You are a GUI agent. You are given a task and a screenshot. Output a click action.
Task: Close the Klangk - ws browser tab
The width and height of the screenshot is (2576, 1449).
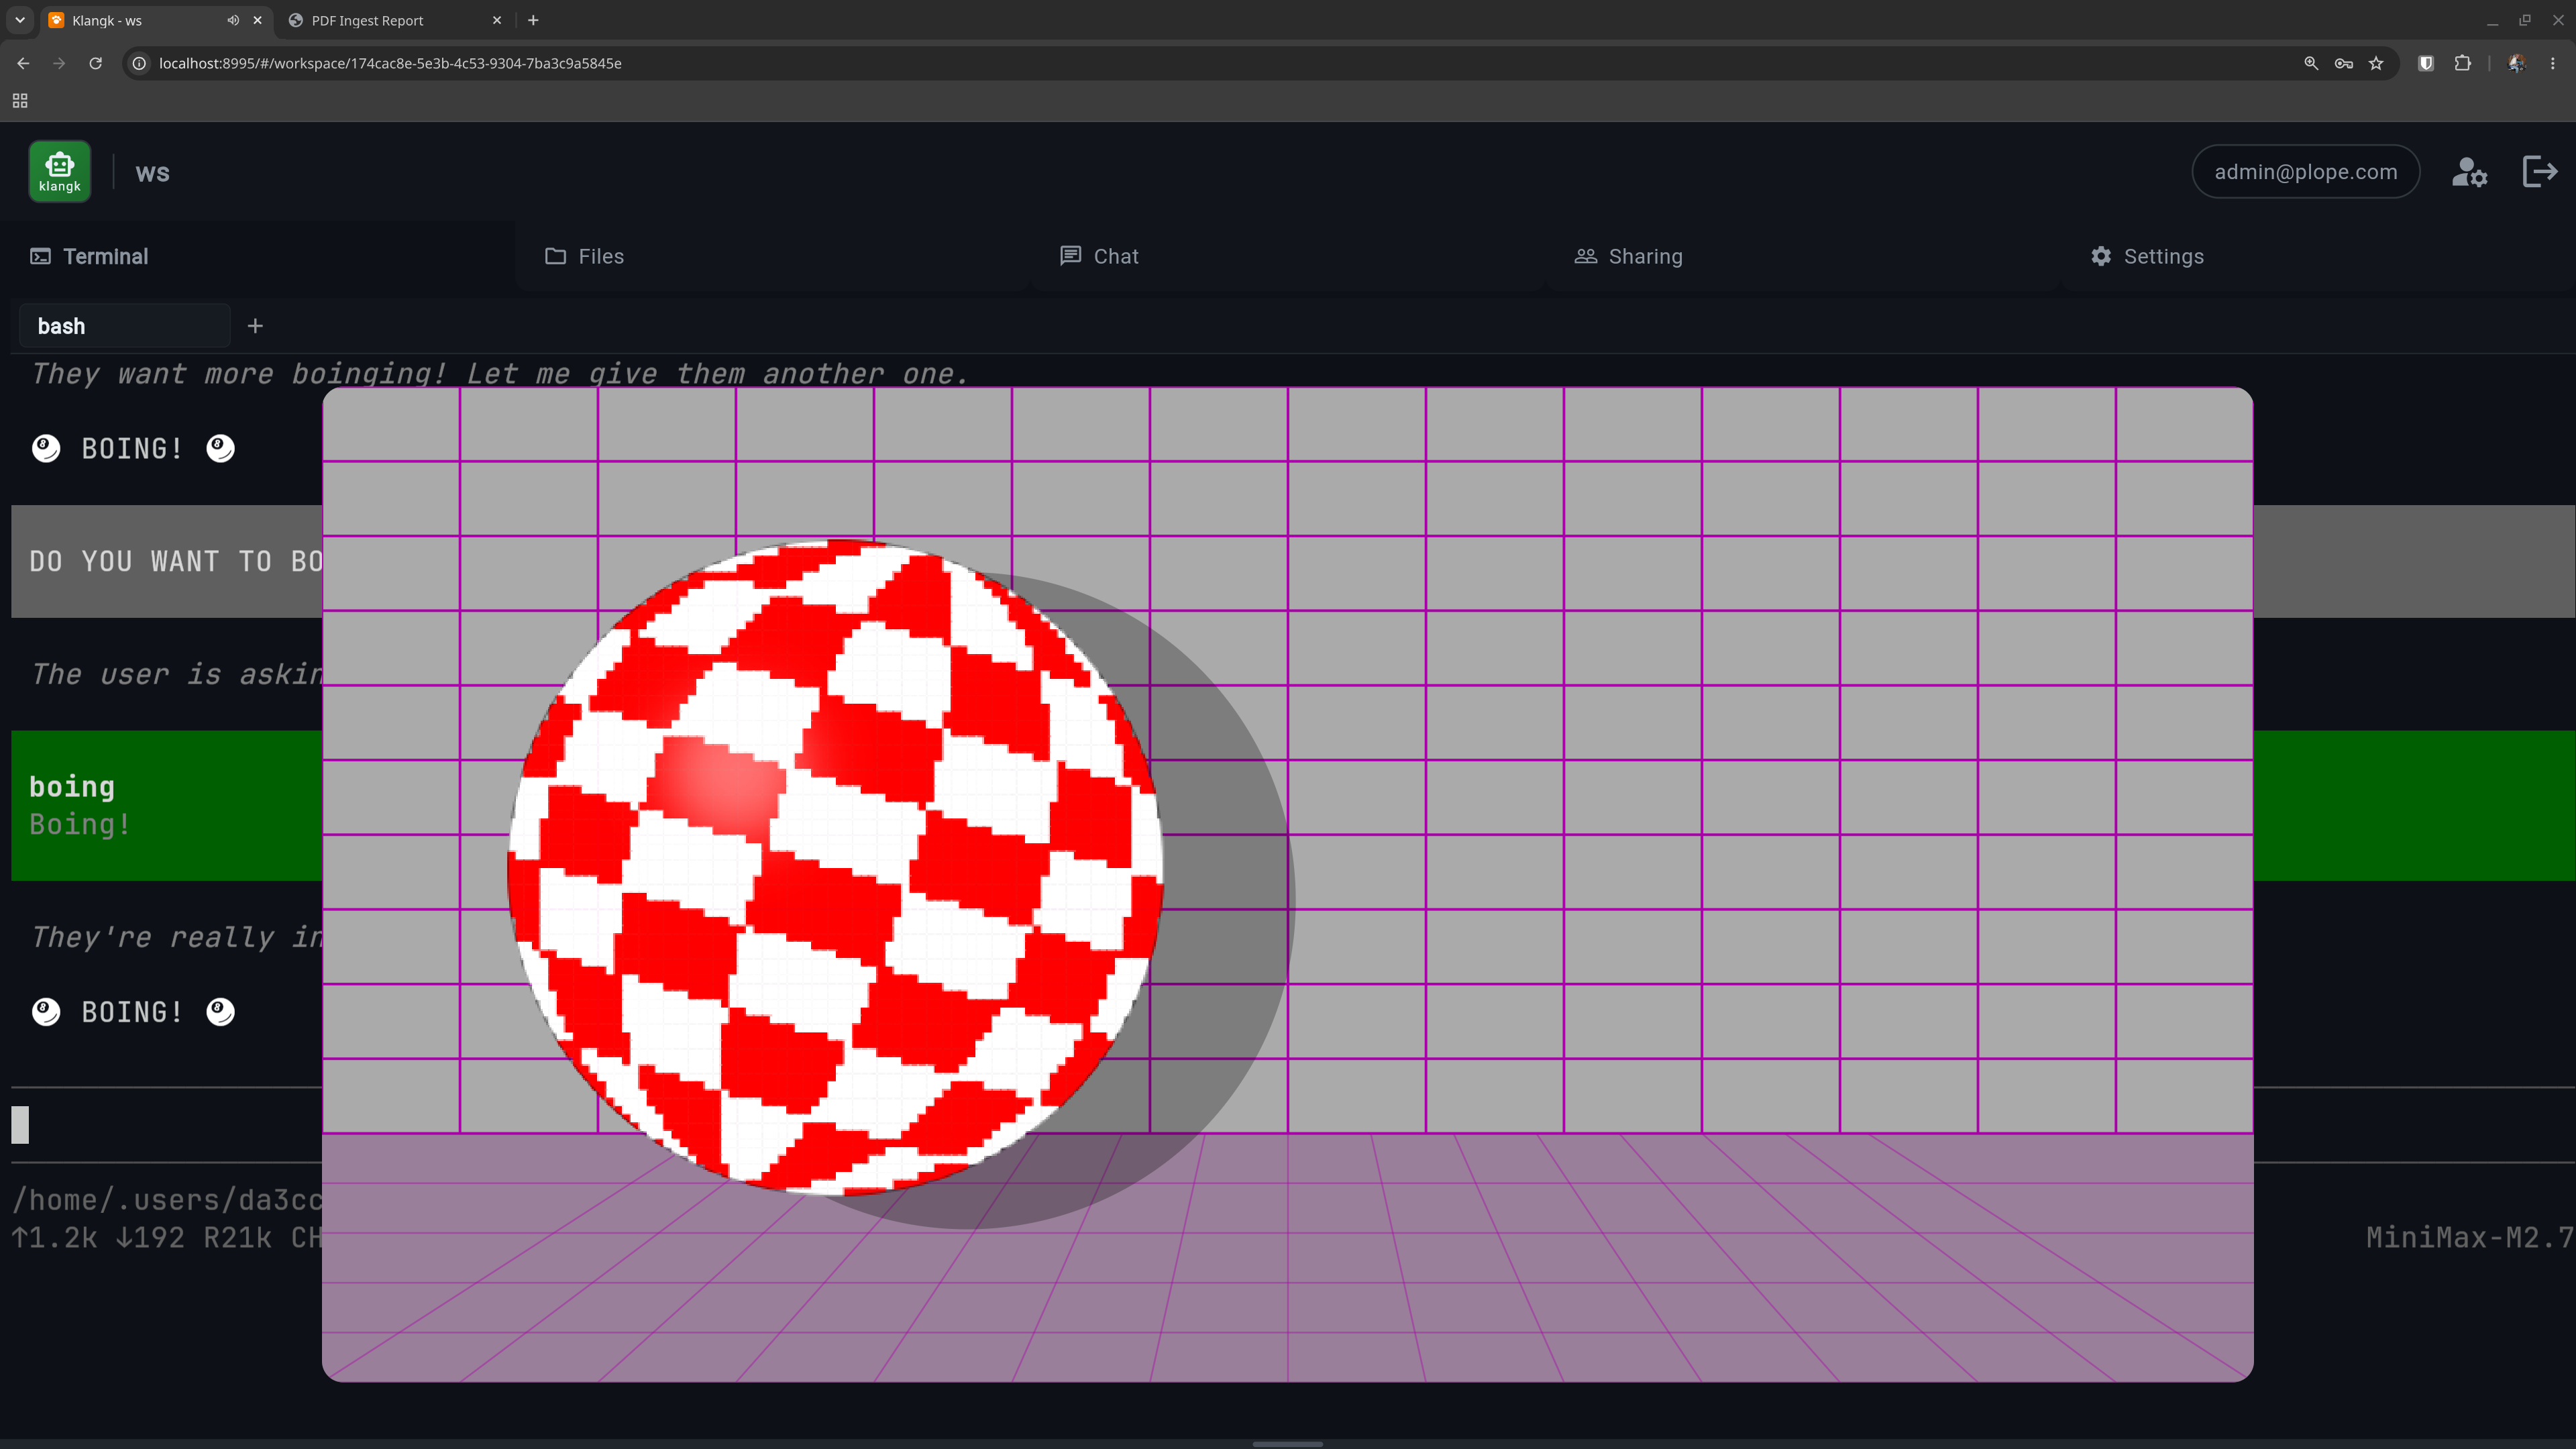click(x=257, y=20)
